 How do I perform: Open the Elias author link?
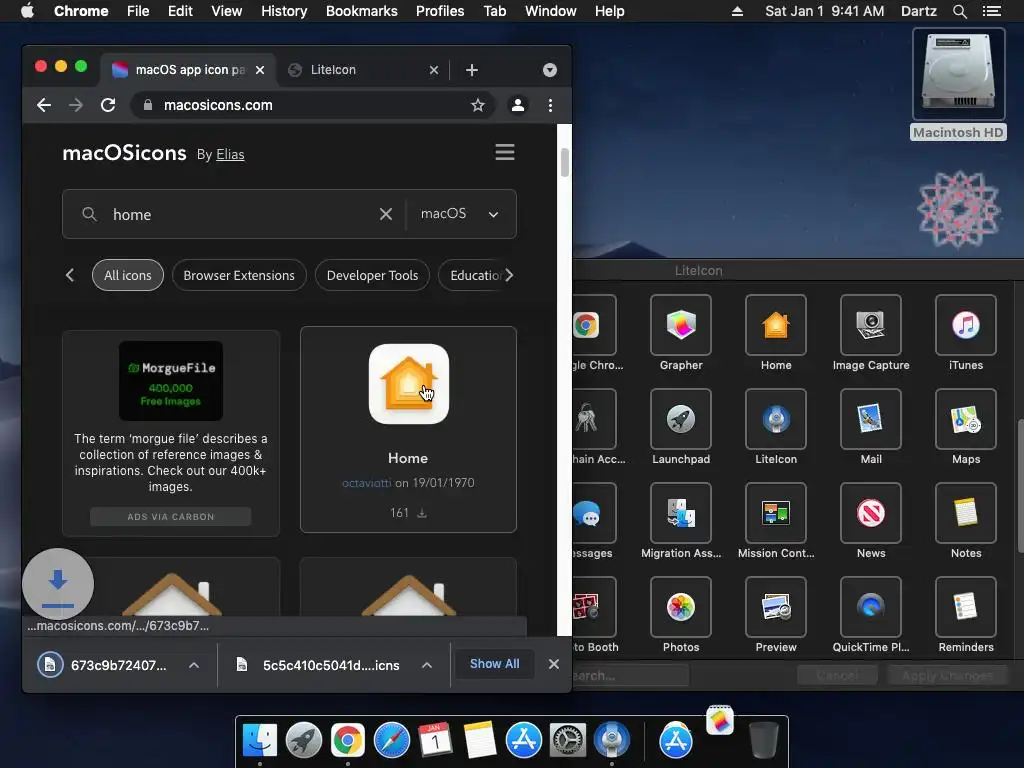click(231, 155)
